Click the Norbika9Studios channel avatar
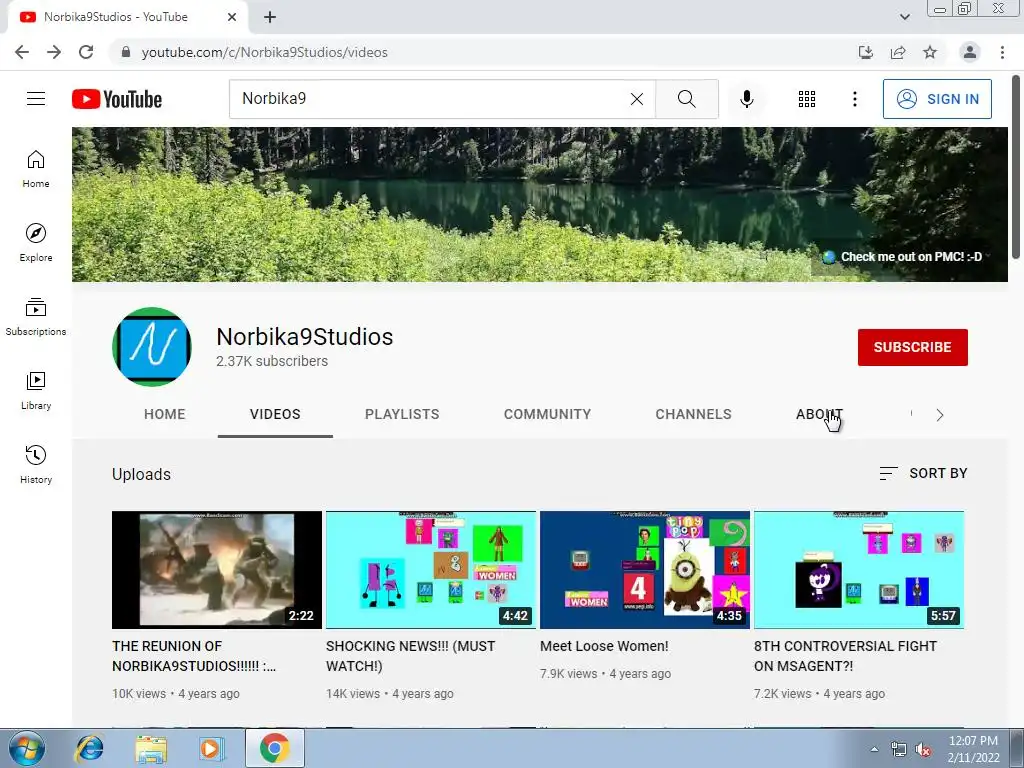The width and height of the screenshot is (1024, 768). click(x=152, y=347)
